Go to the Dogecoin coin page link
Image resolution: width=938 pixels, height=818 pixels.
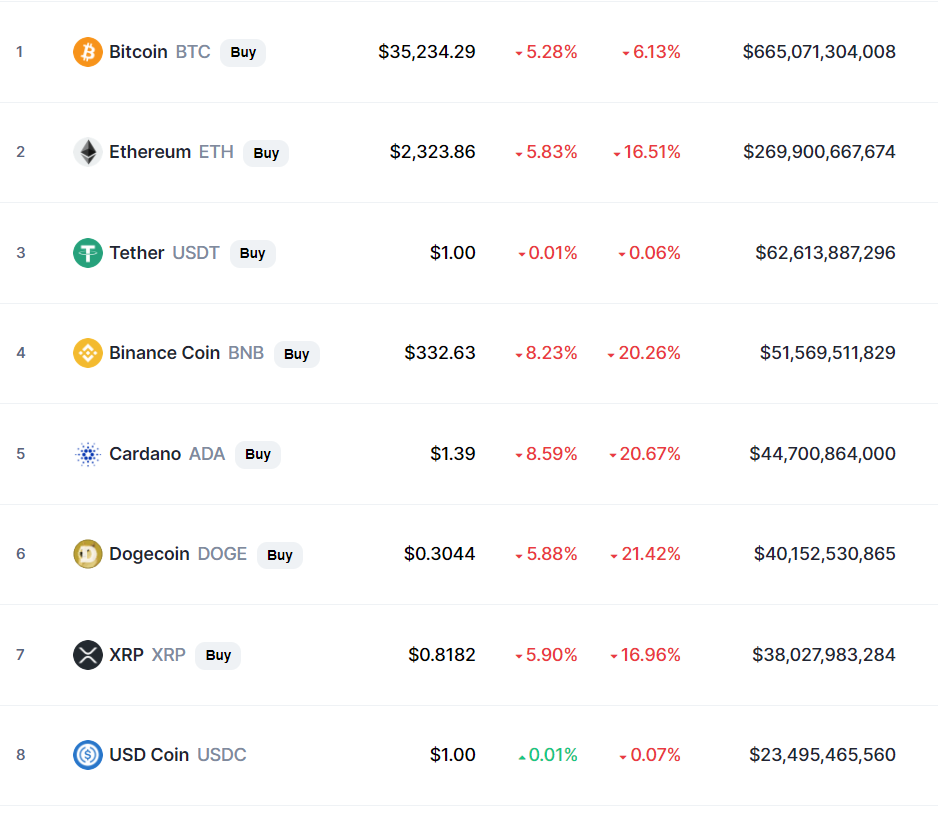(x=149, y=554)
